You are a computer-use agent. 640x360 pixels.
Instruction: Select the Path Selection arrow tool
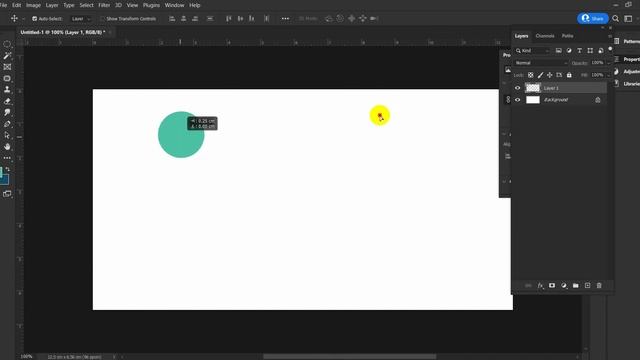[7, 135]
